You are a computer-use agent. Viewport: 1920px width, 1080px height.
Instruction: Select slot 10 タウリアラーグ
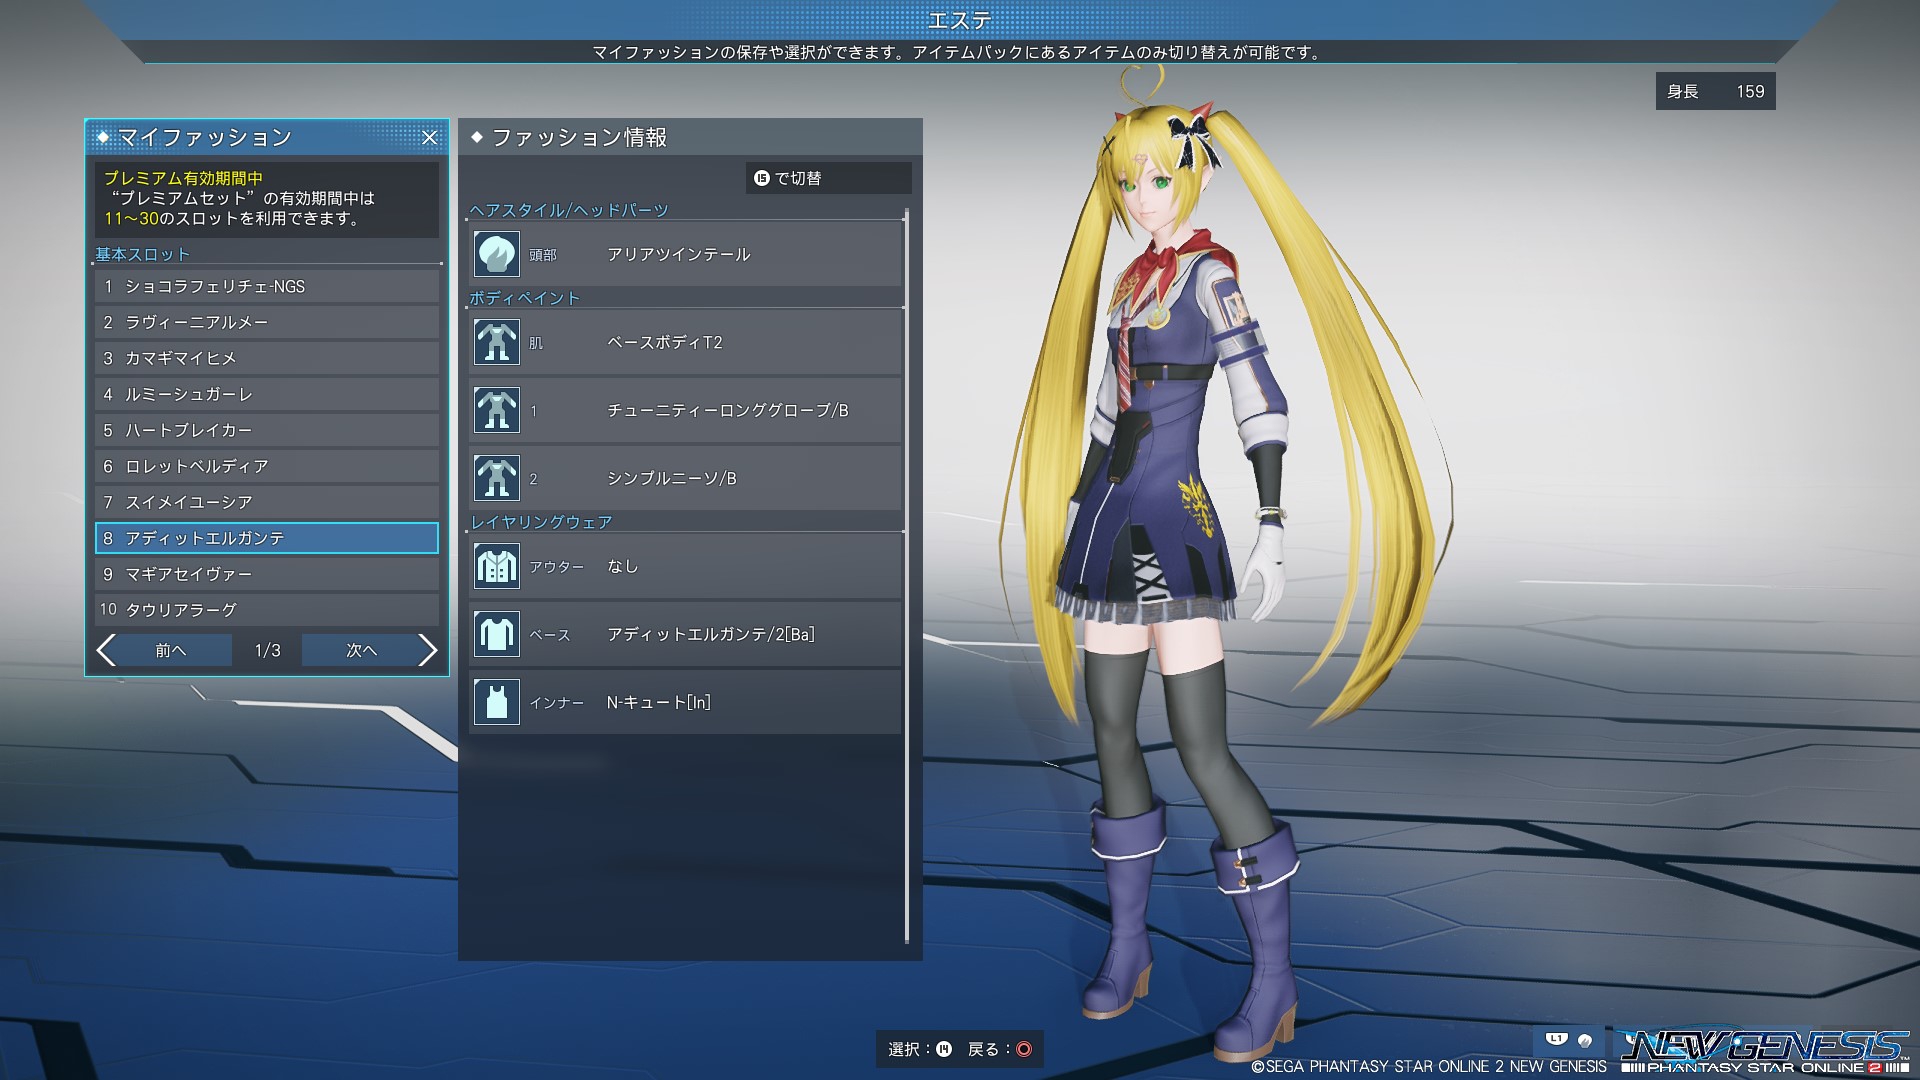[x=267, y=610]
